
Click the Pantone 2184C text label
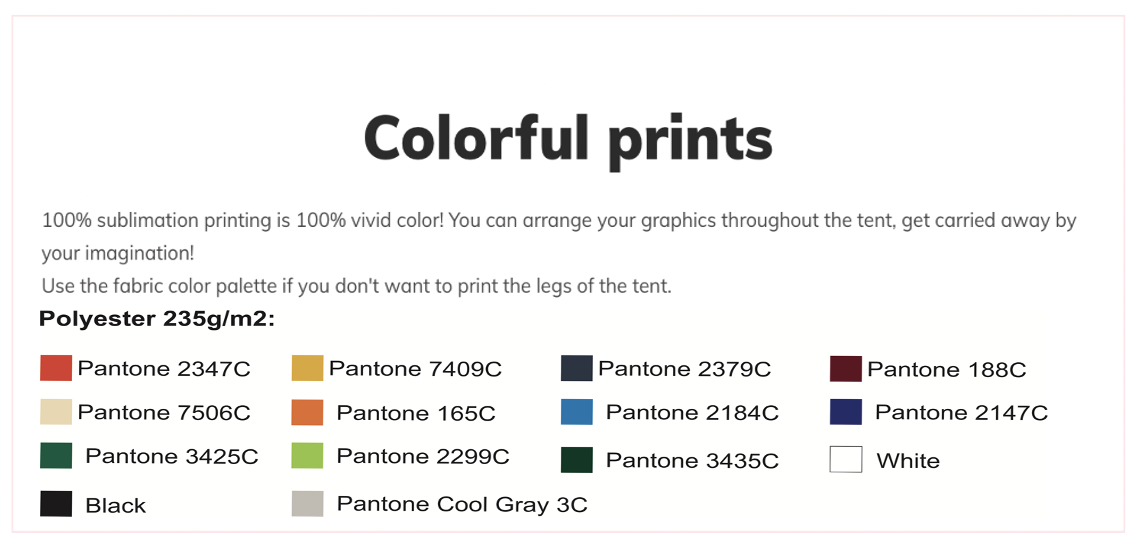692,412
